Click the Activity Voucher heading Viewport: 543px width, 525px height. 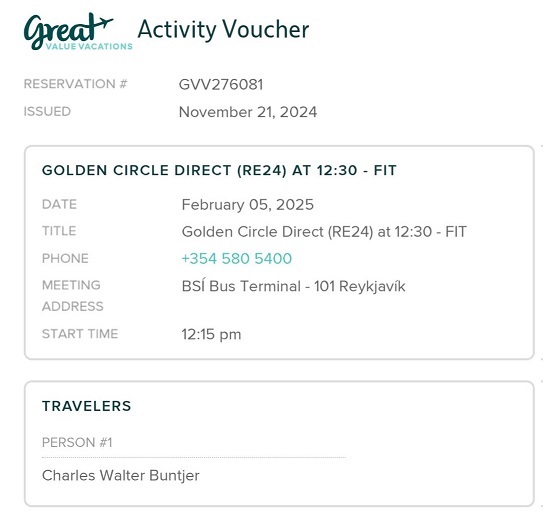pyautogui.click(x=223, y=30)
